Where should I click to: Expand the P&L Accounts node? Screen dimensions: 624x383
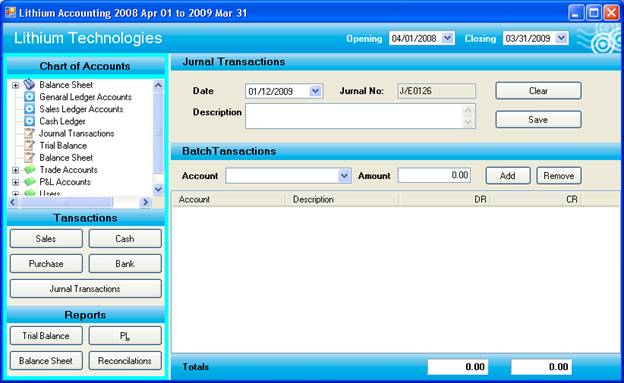pyautogui.click(x=15, y=182)
